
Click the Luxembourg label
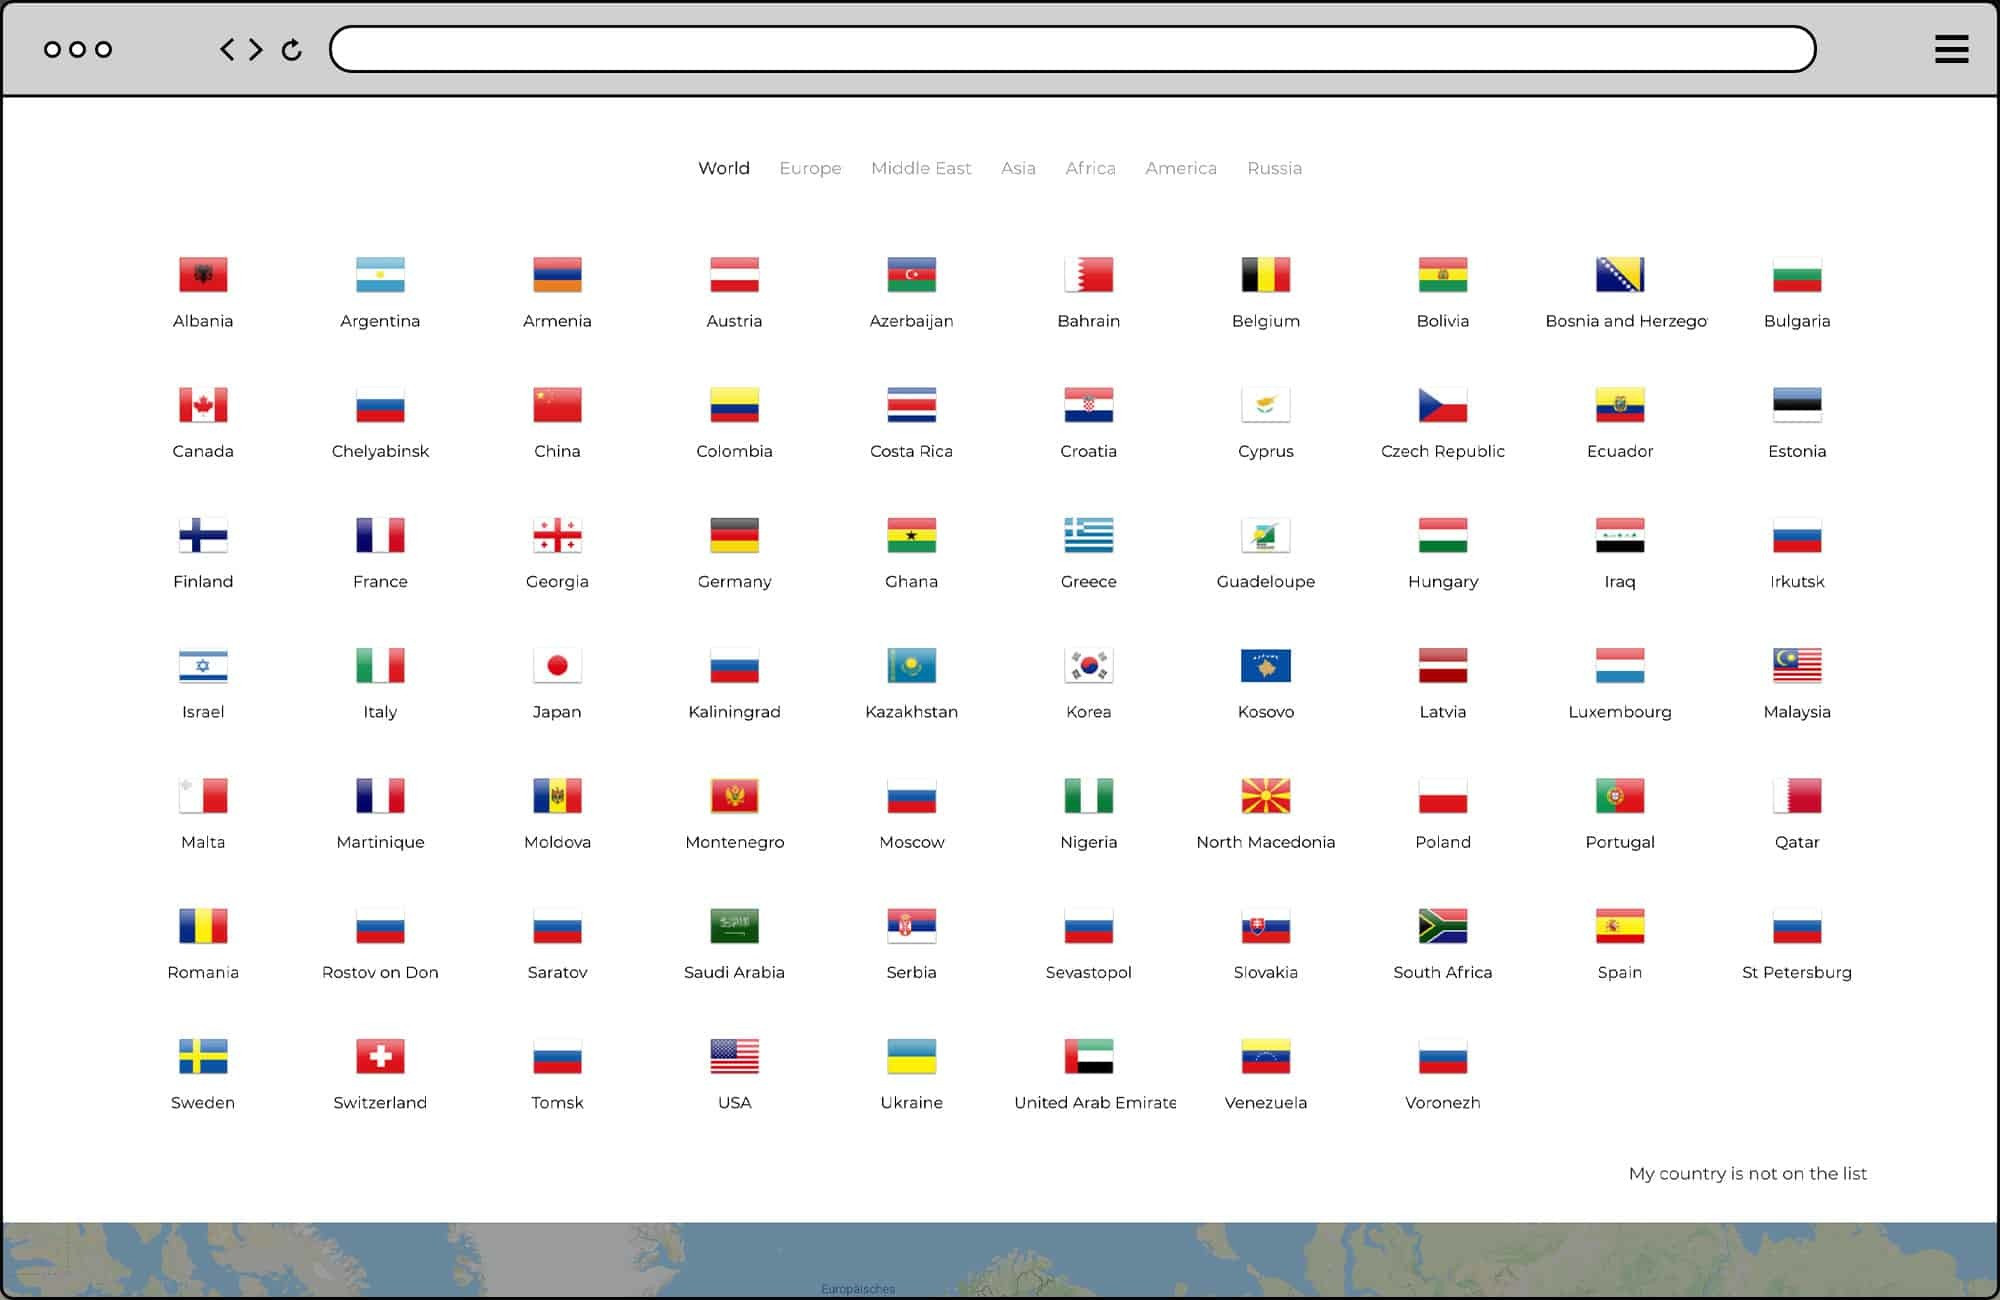tap(1620, 712)
